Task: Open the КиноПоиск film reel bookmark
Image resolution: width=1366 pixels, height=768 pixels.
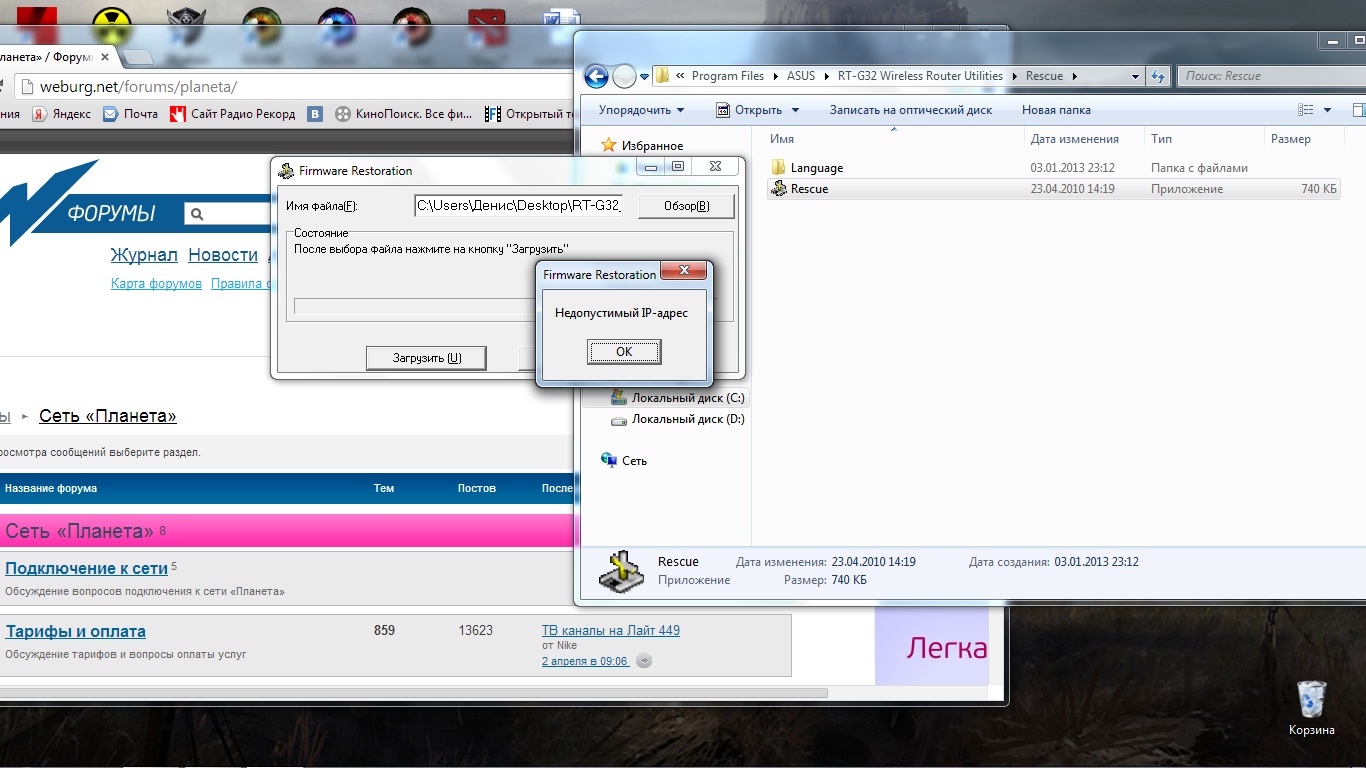Action: coord(343,114)
